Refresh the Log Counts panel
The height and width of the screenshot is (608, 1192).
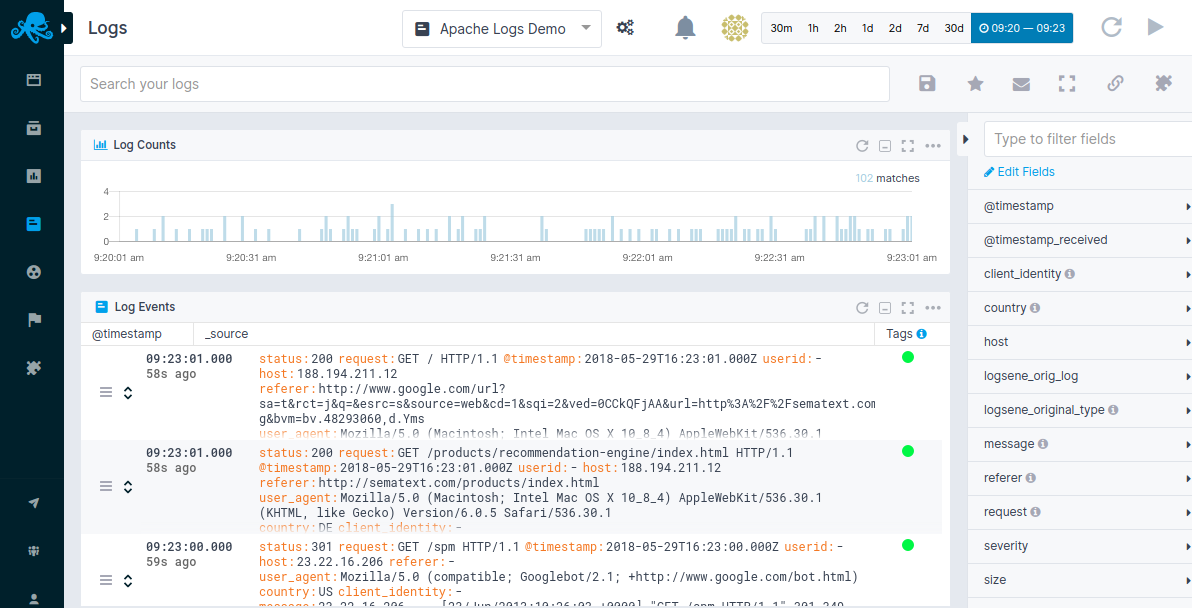[862, 146]
